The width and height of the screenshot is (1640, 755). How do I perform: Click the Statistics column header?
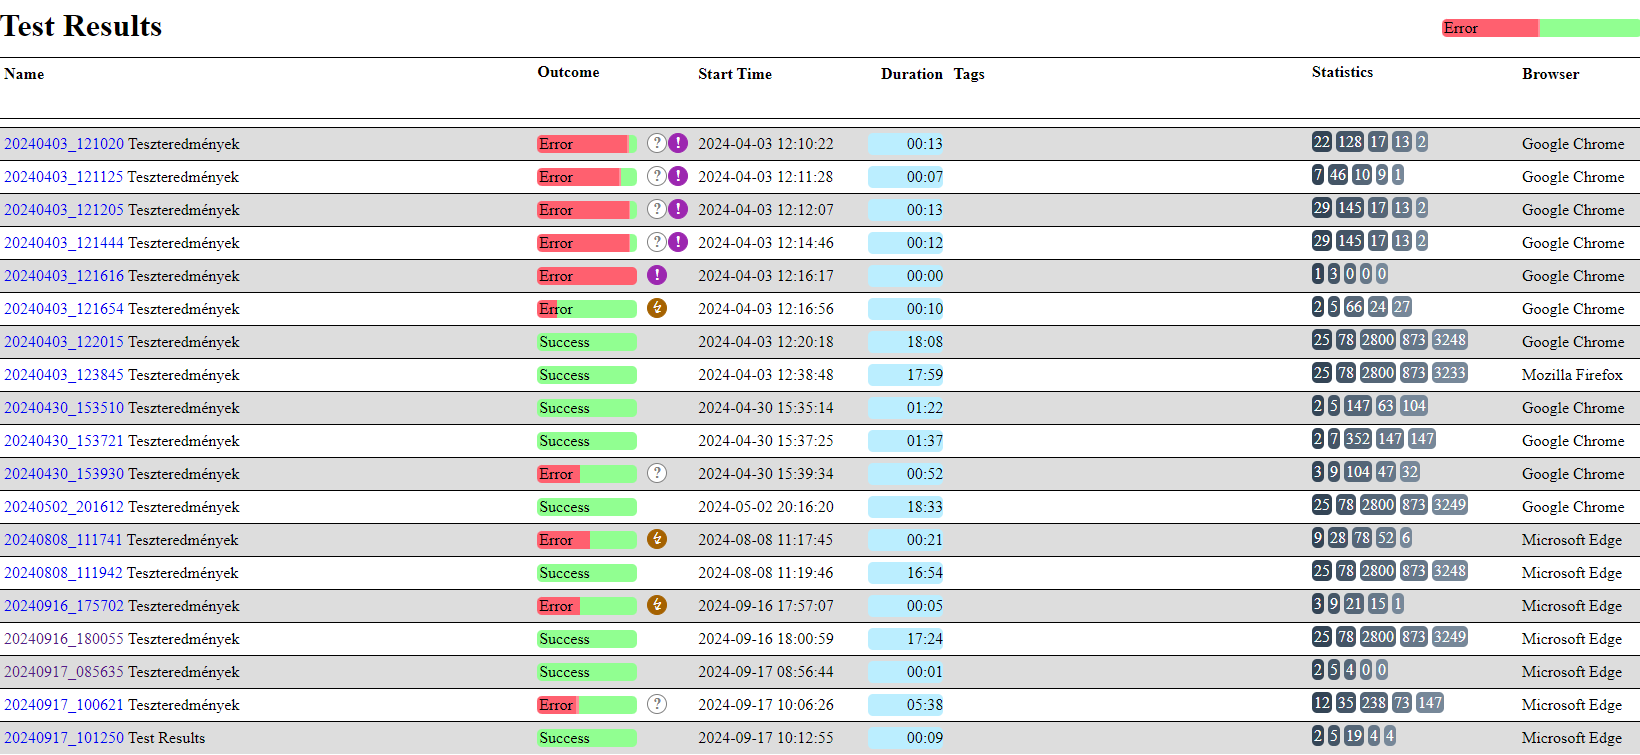pyautogui.click(x=1342, y=72)
